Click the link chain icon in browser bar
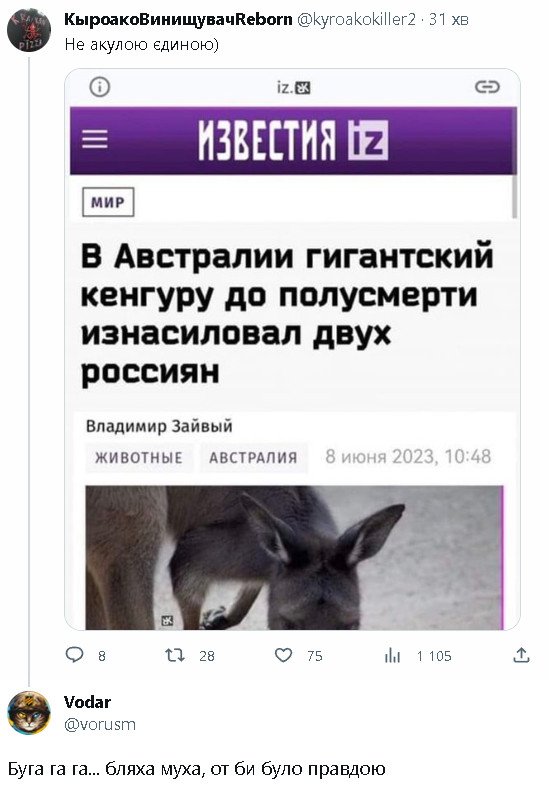Screen dimensions: 549x793 [x=487, y=87]
